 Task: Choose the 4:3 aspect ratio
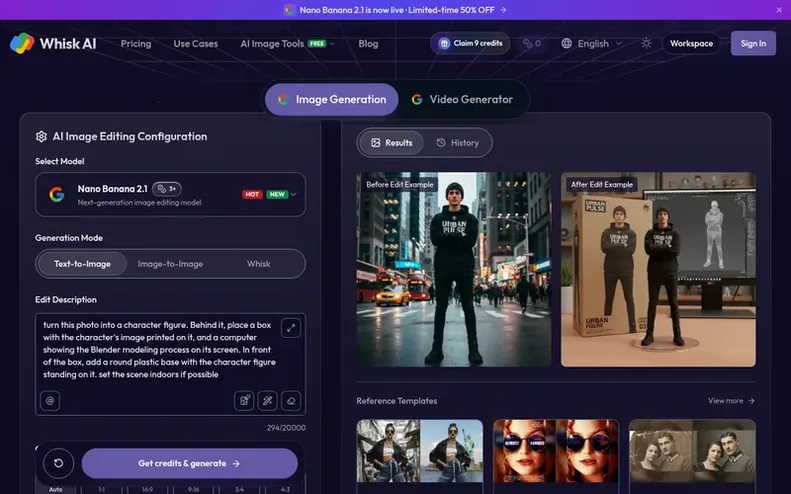pos(285,489)
